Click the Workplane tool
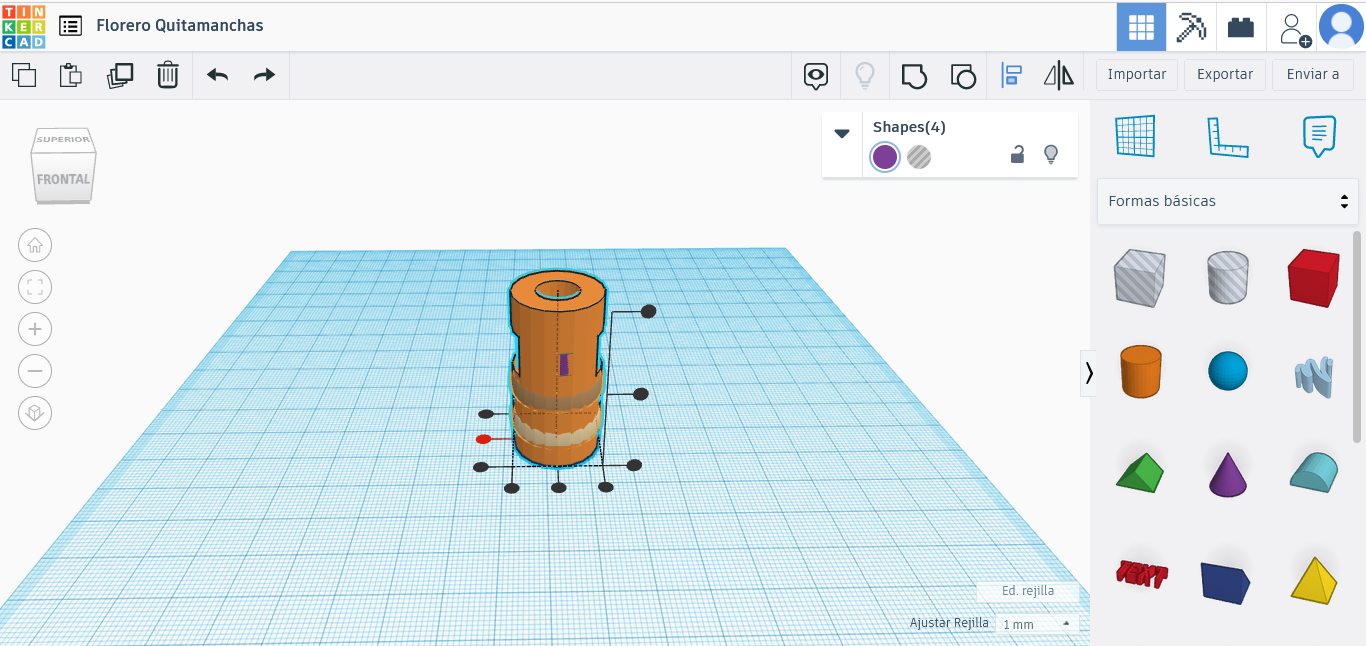Image resolution: width=1366 pixels, height=646 pixels. 1135,136
